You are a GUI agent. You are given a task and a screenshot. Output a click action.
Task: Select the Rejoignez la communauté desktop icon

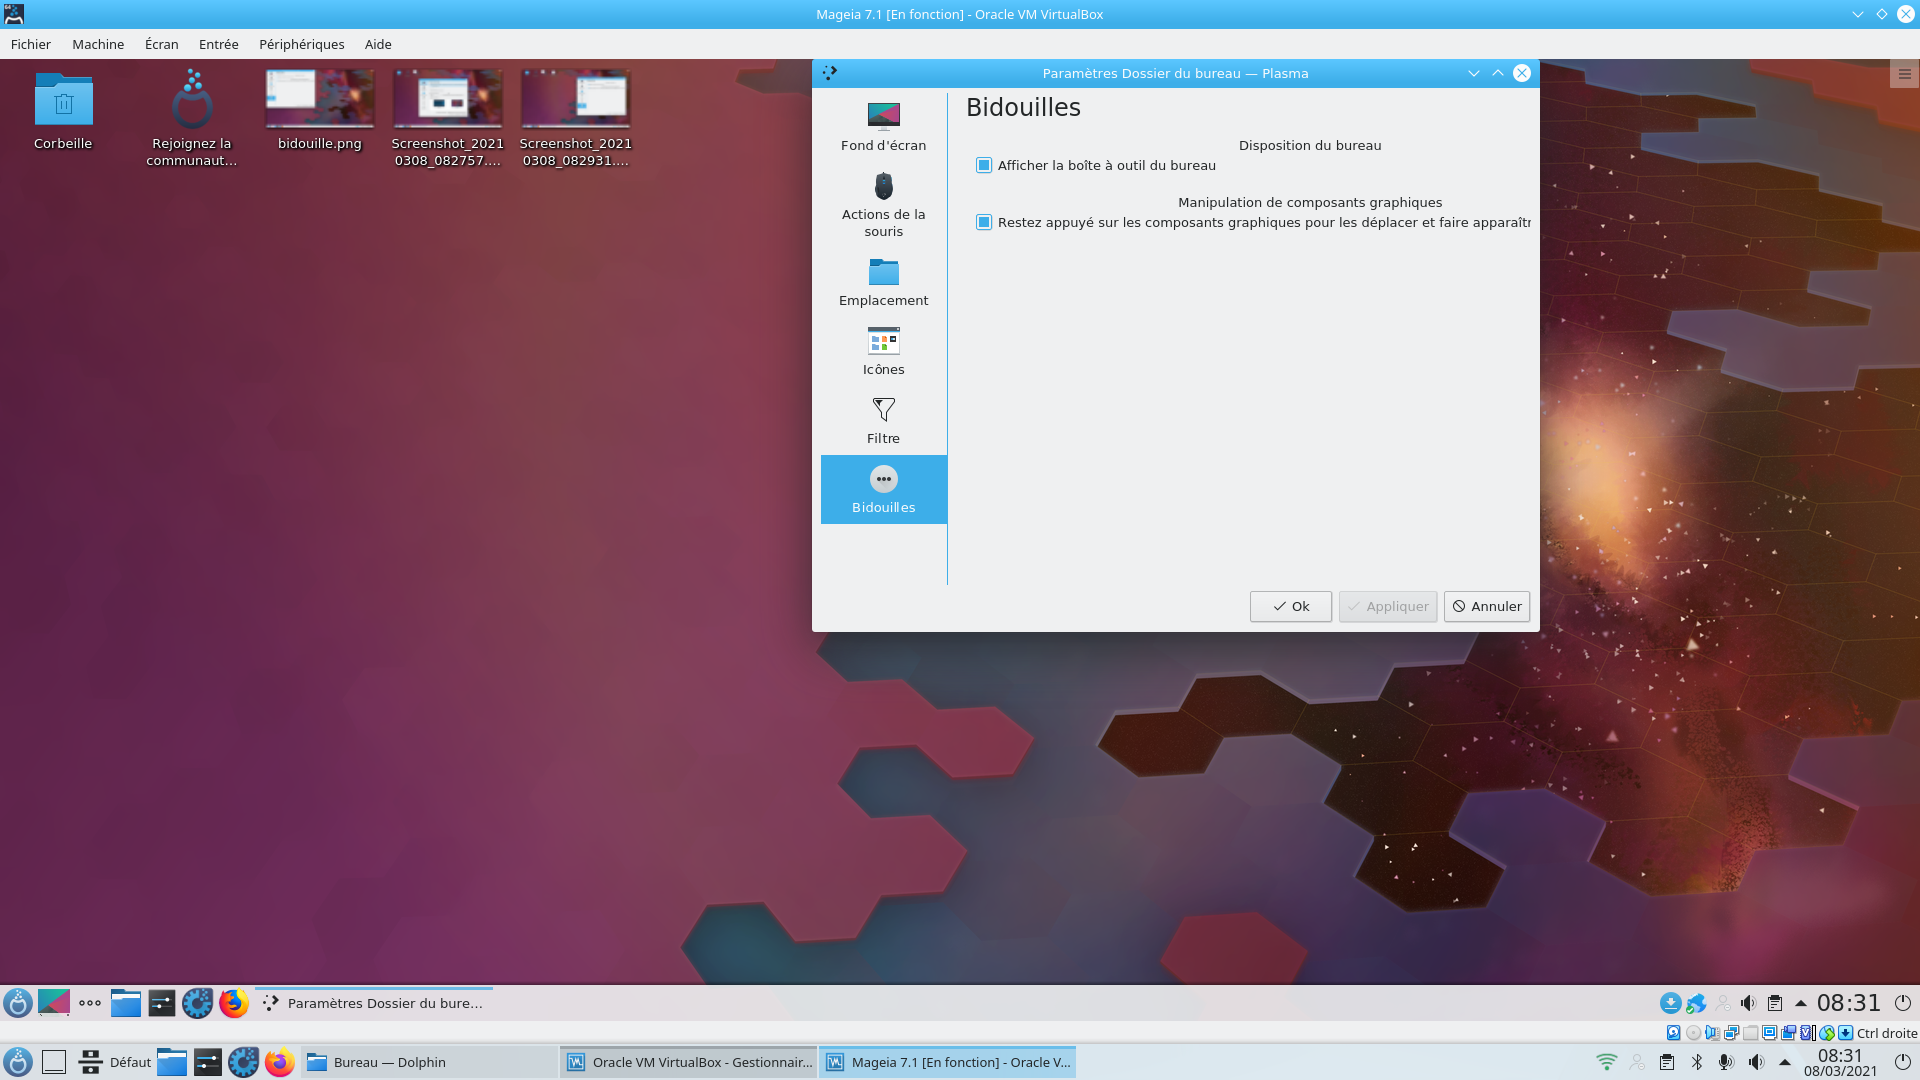(192, 118)
